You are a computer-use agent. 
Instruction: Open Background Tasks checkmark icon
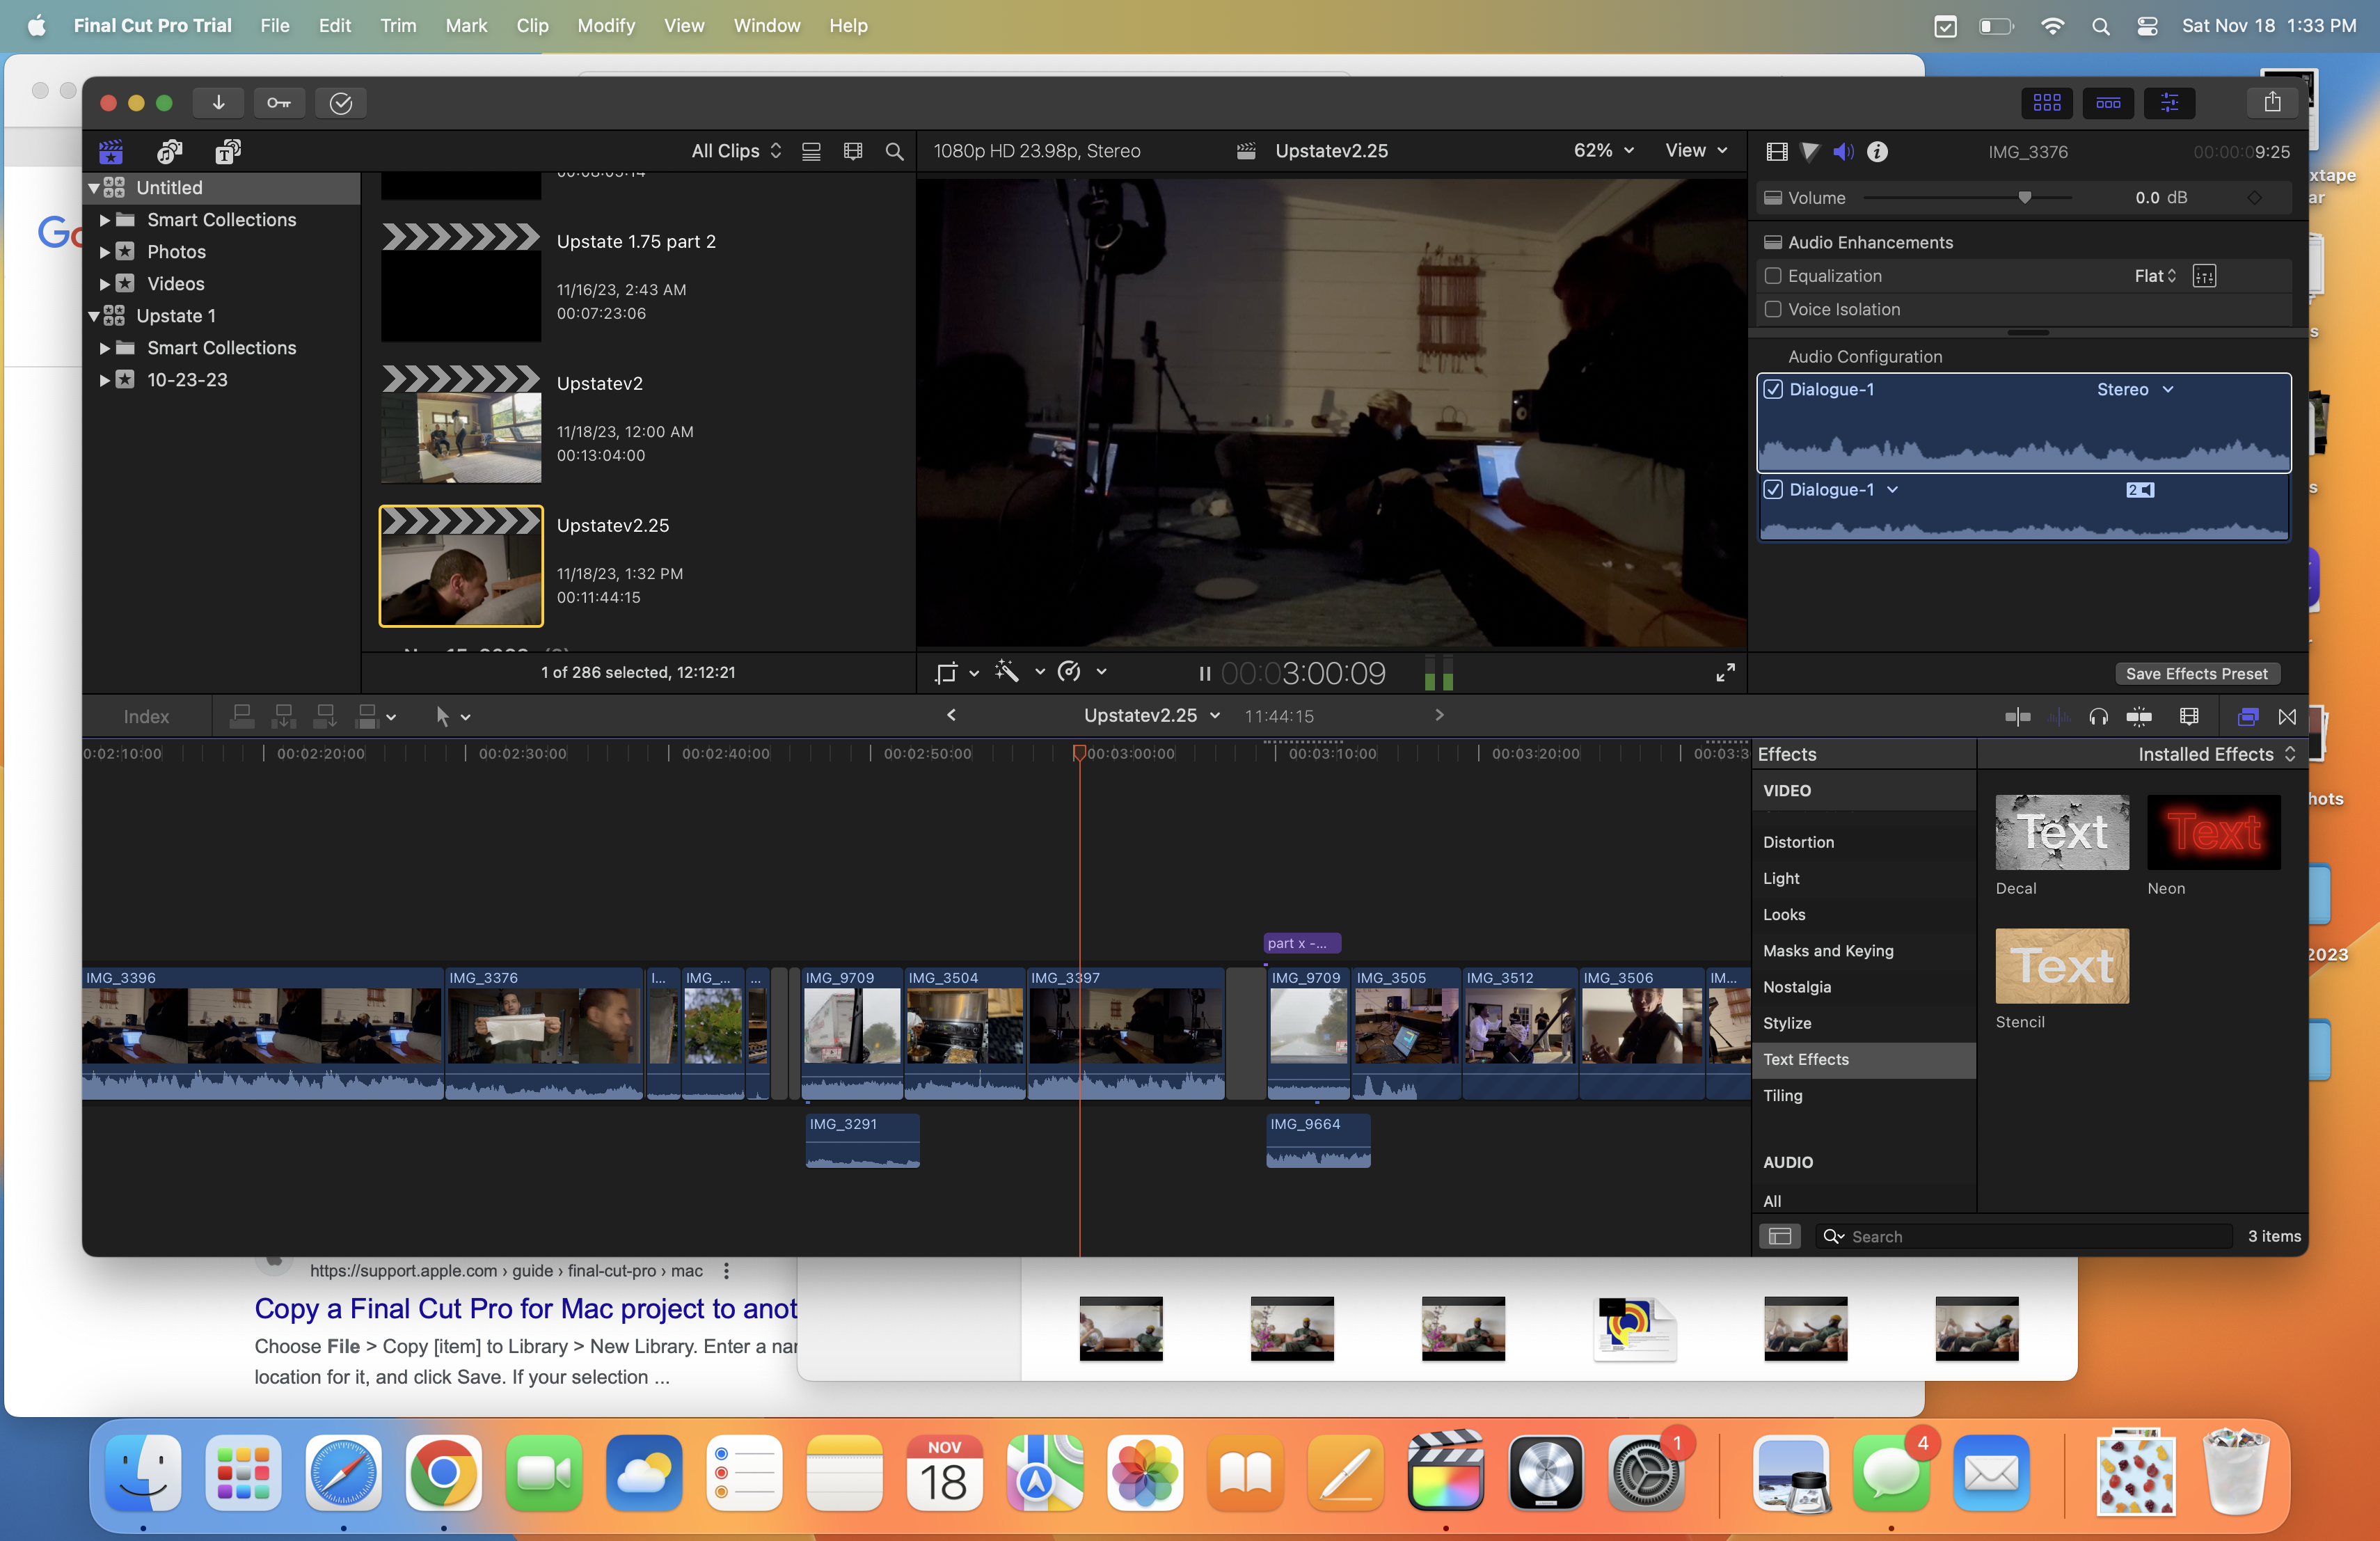[341, 103]
